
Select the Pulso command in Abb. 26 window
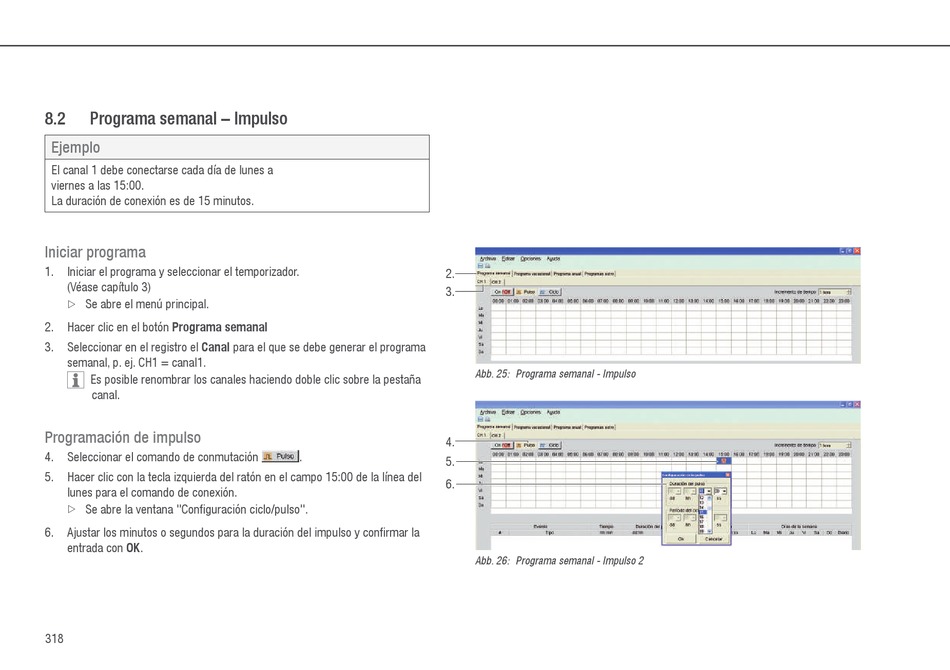tap(525, 445)
